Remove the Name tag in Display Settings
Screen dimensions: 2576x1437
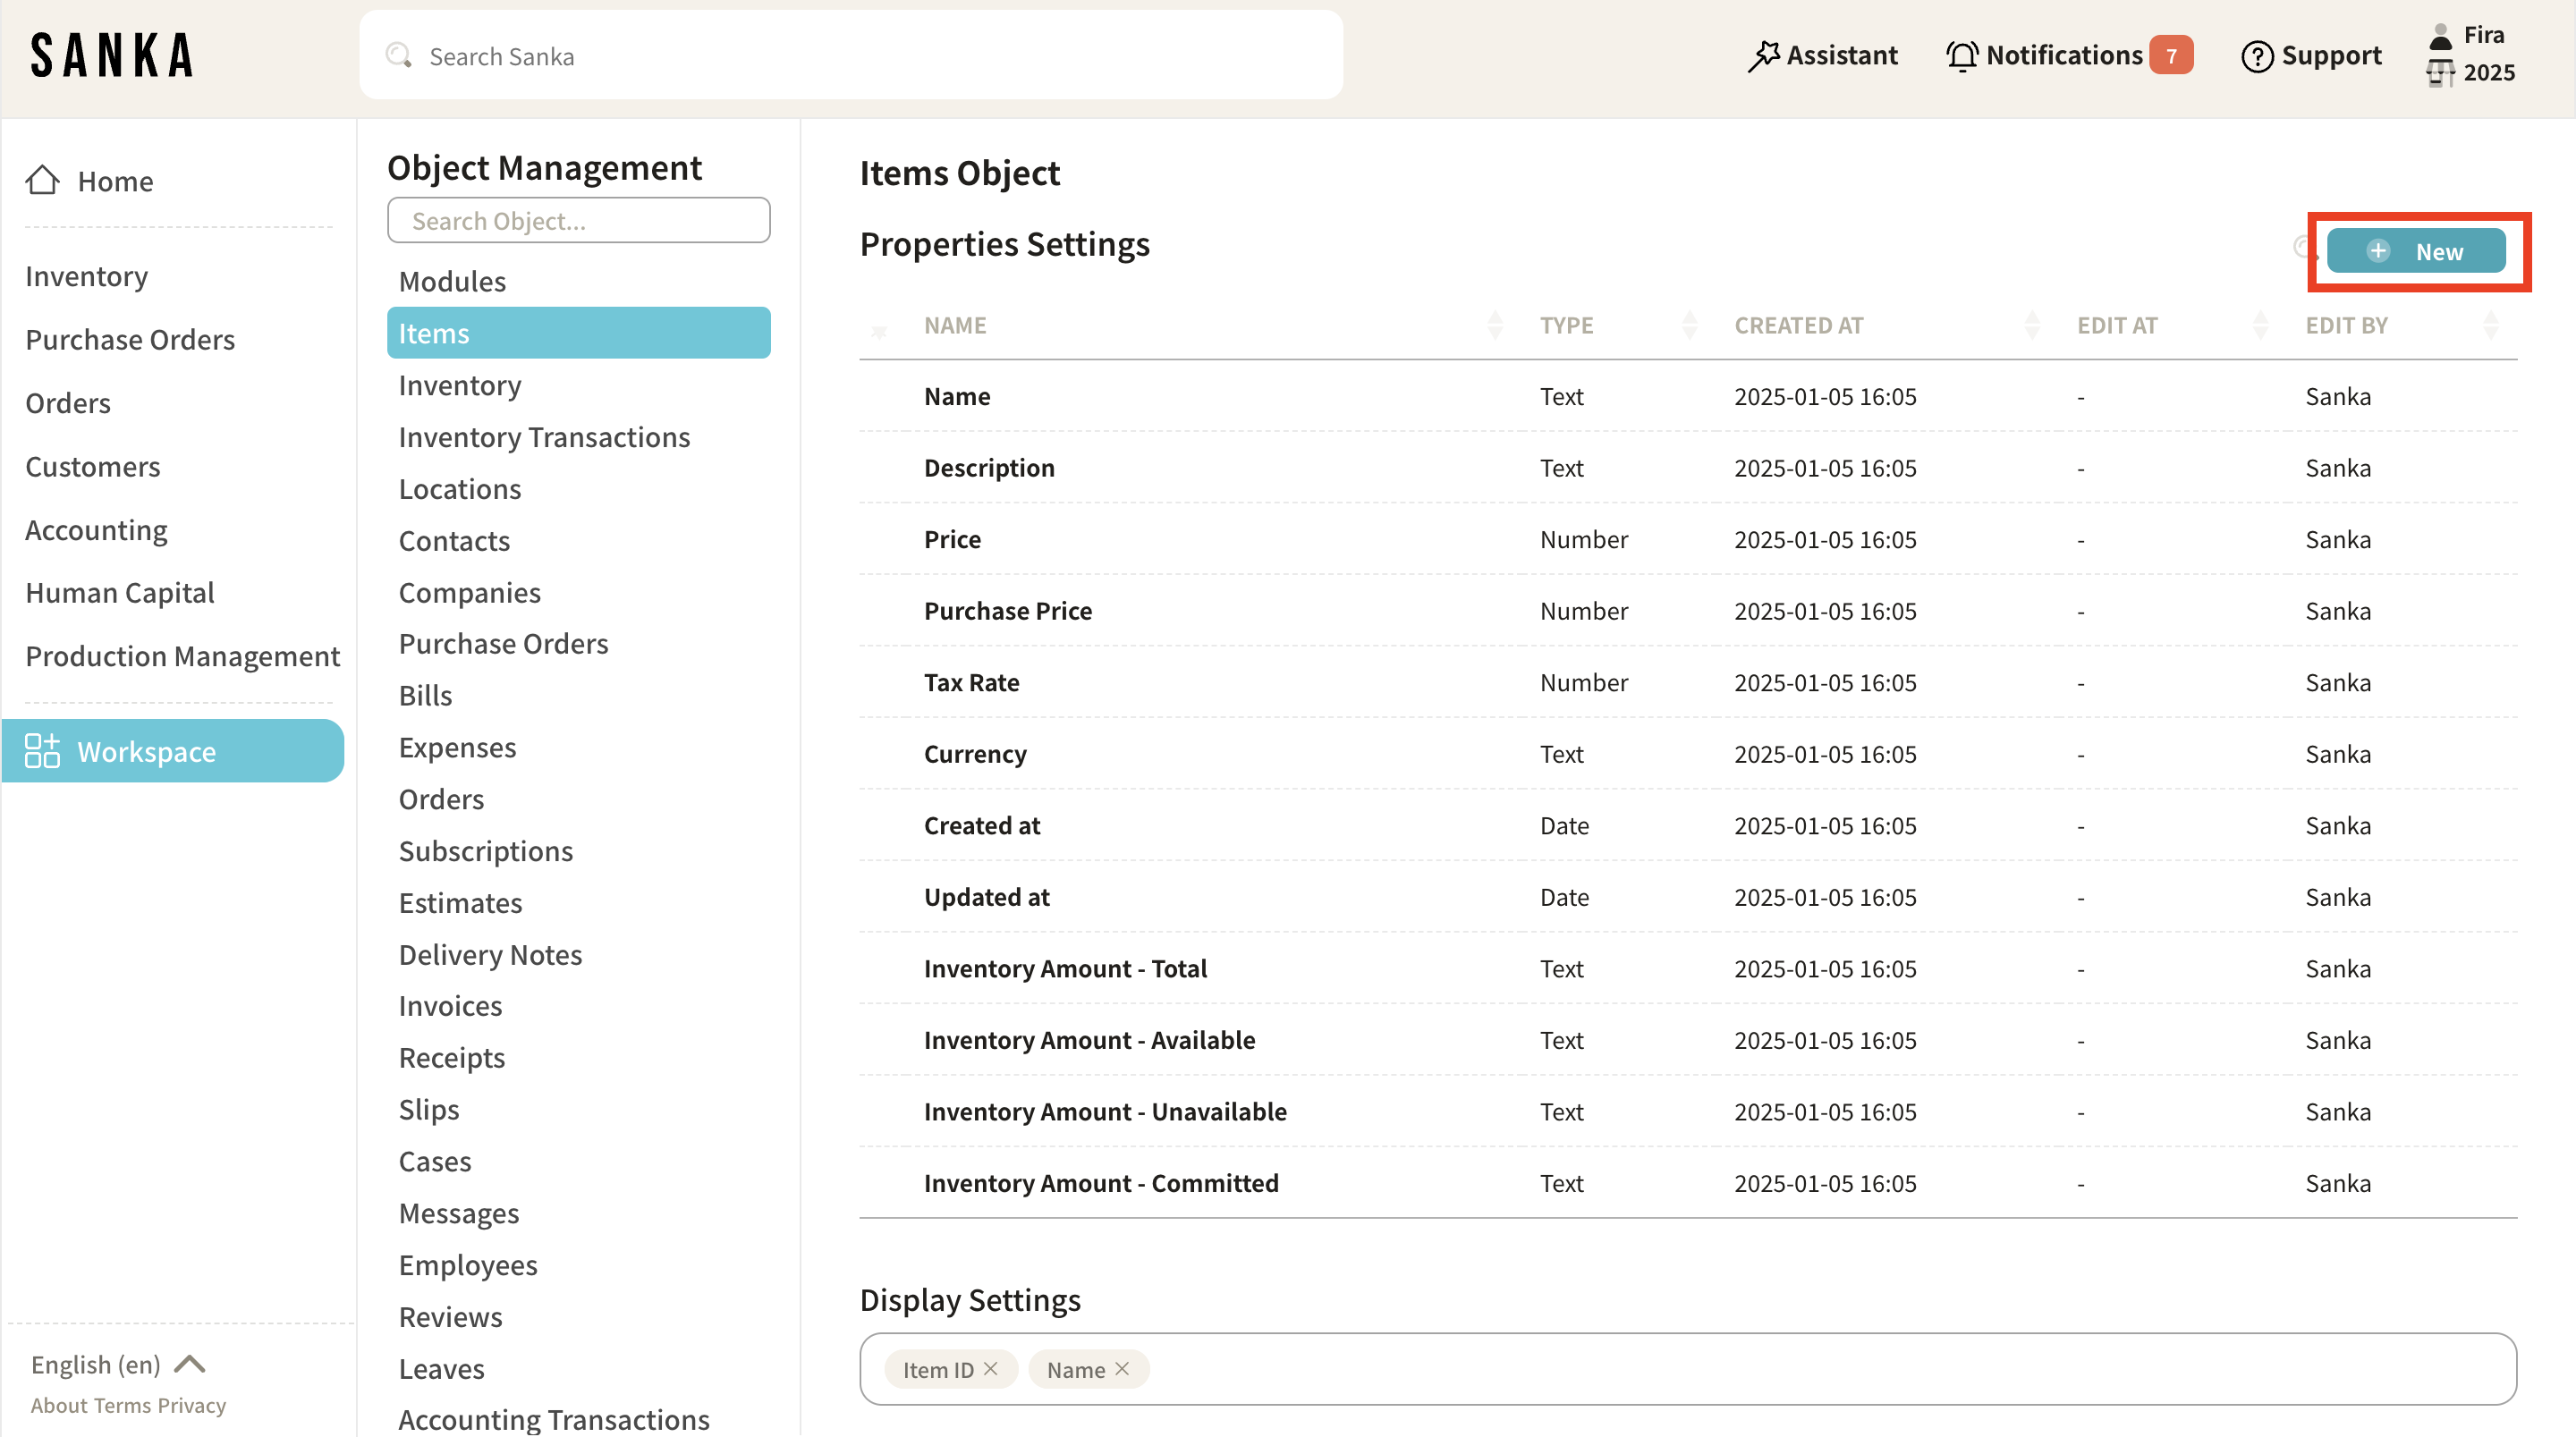pyautogui.click(x=1122, y=1368)
